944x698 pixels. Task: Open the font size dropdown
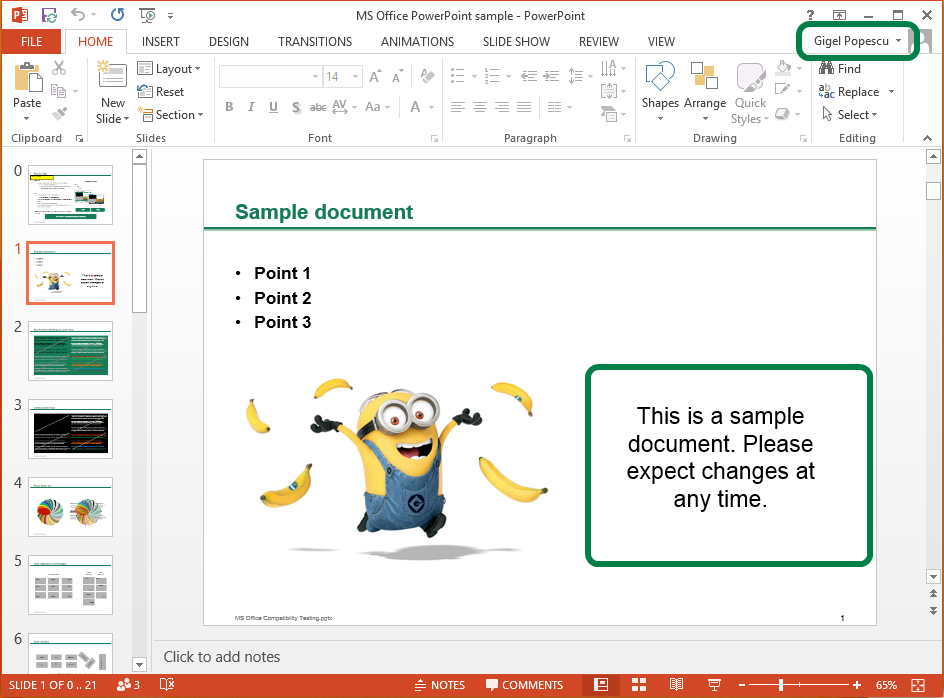tap(356, 76)
